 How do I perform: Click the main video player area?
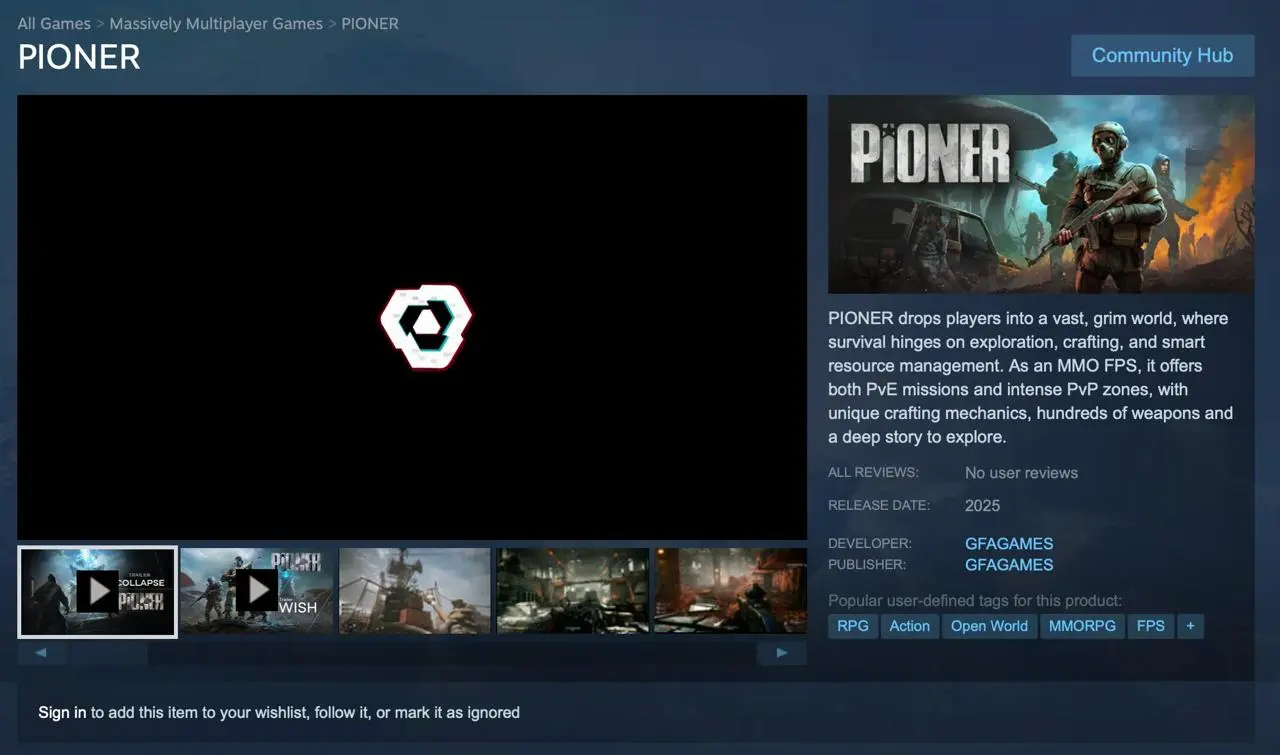click(412, 317)
